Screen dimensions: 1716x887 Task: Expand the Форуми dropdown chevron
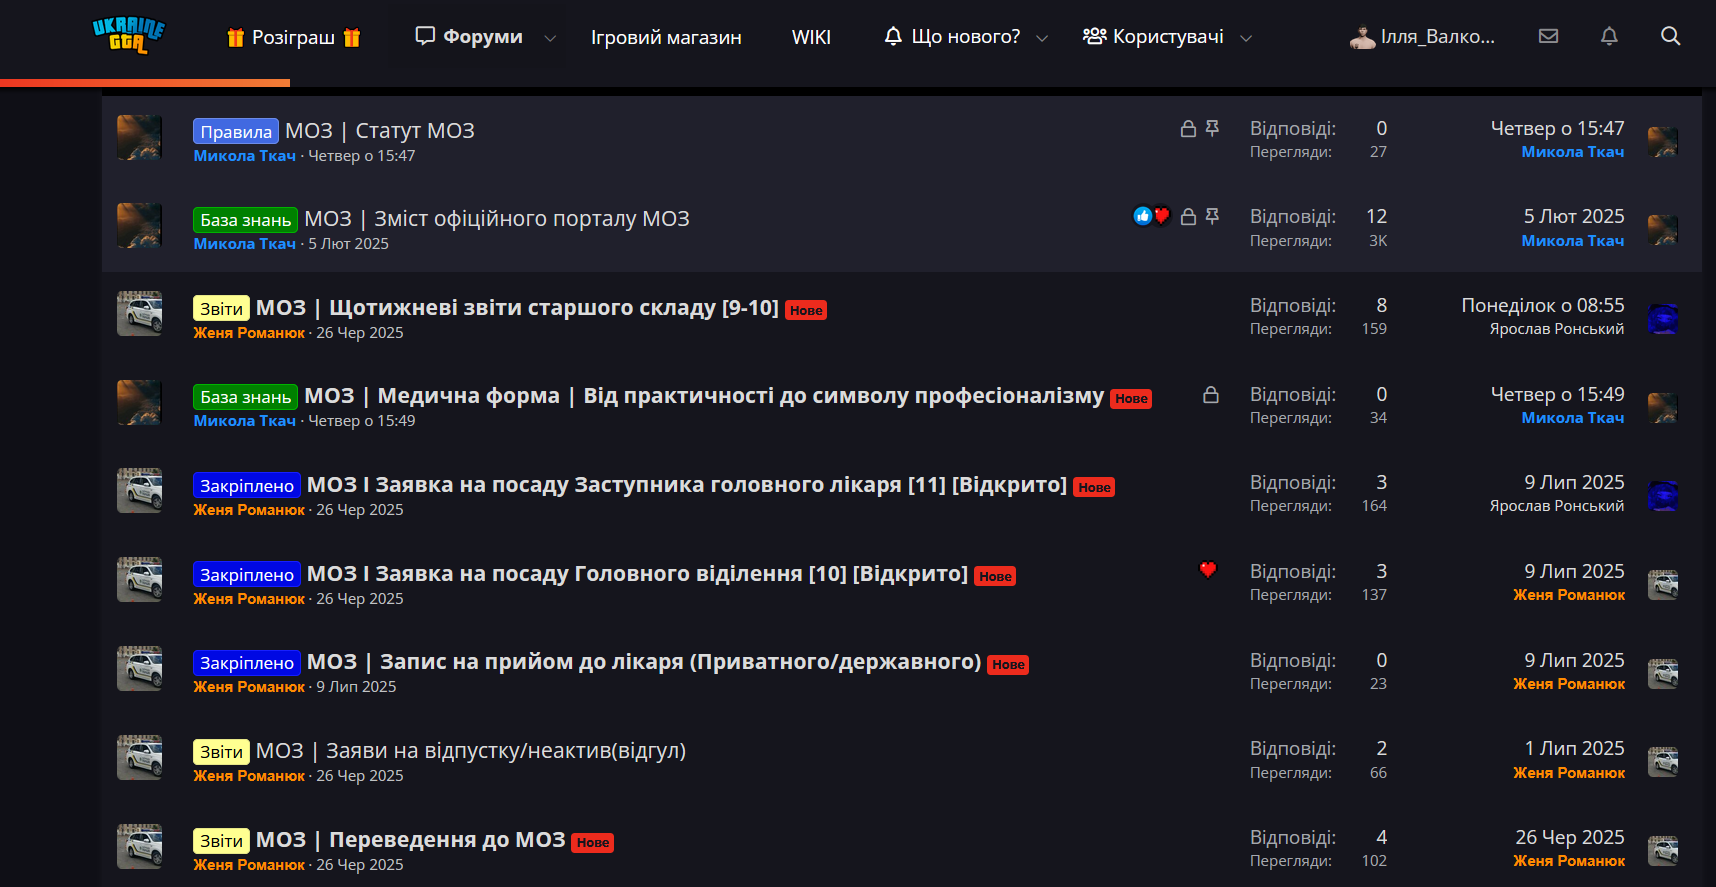[x=550, y=38]
